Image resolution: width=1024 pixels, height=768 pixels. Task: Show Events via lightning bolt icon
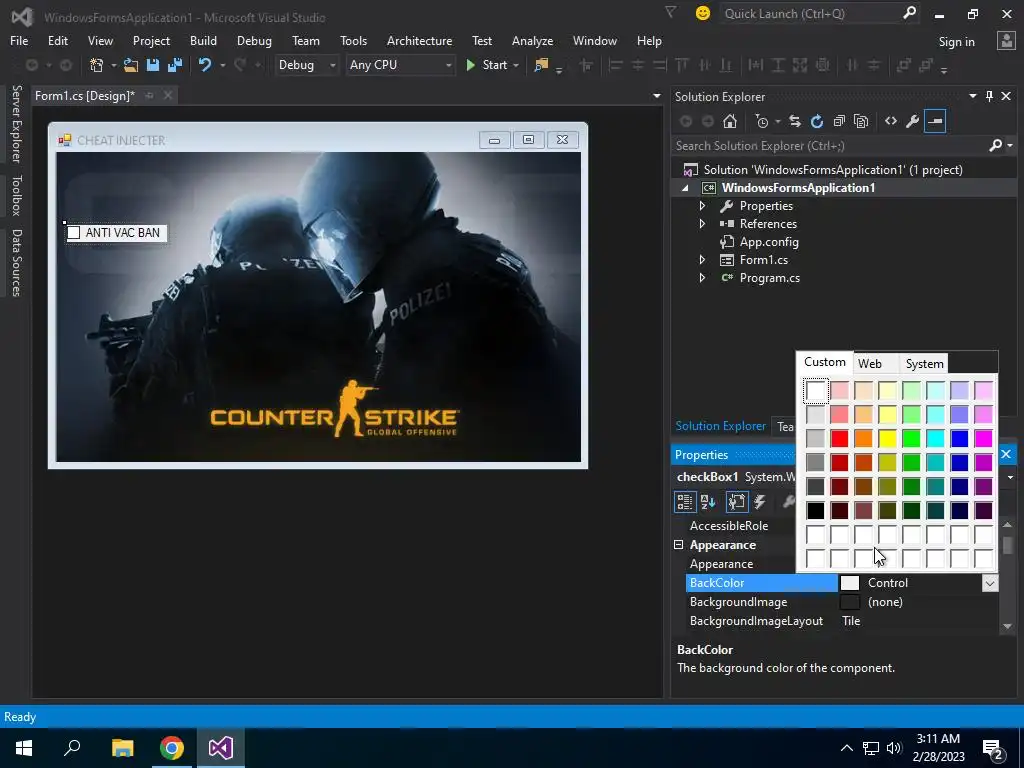pyautogui.click(x=760, y=502)
